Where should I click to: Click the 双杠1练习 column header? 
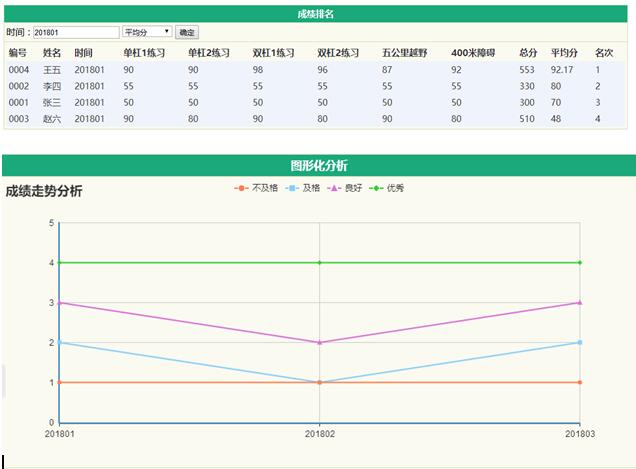(273, 53)
